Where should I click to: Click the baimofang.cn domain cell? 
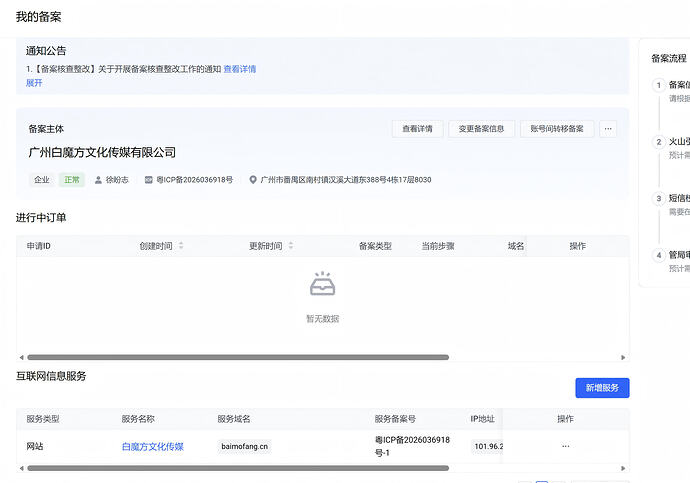tap(244, 446)
